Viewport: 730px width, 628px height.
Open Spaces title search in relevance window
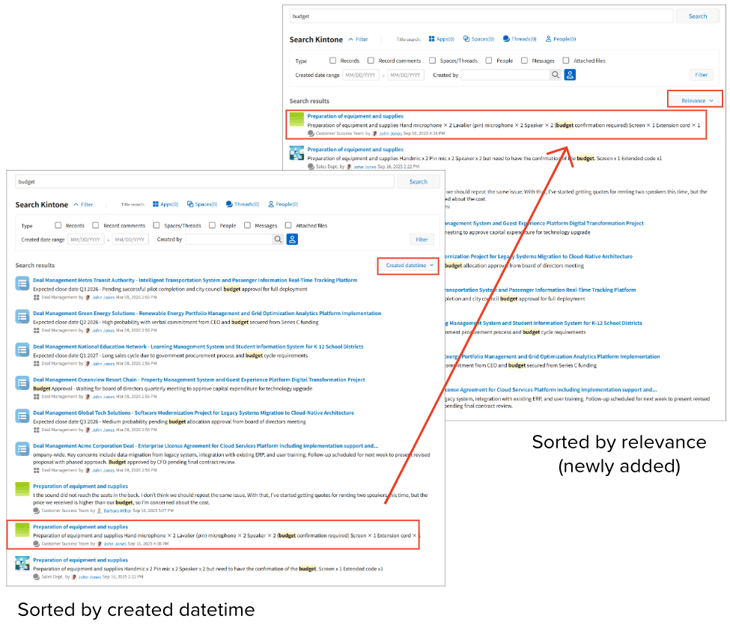[478, 39]
